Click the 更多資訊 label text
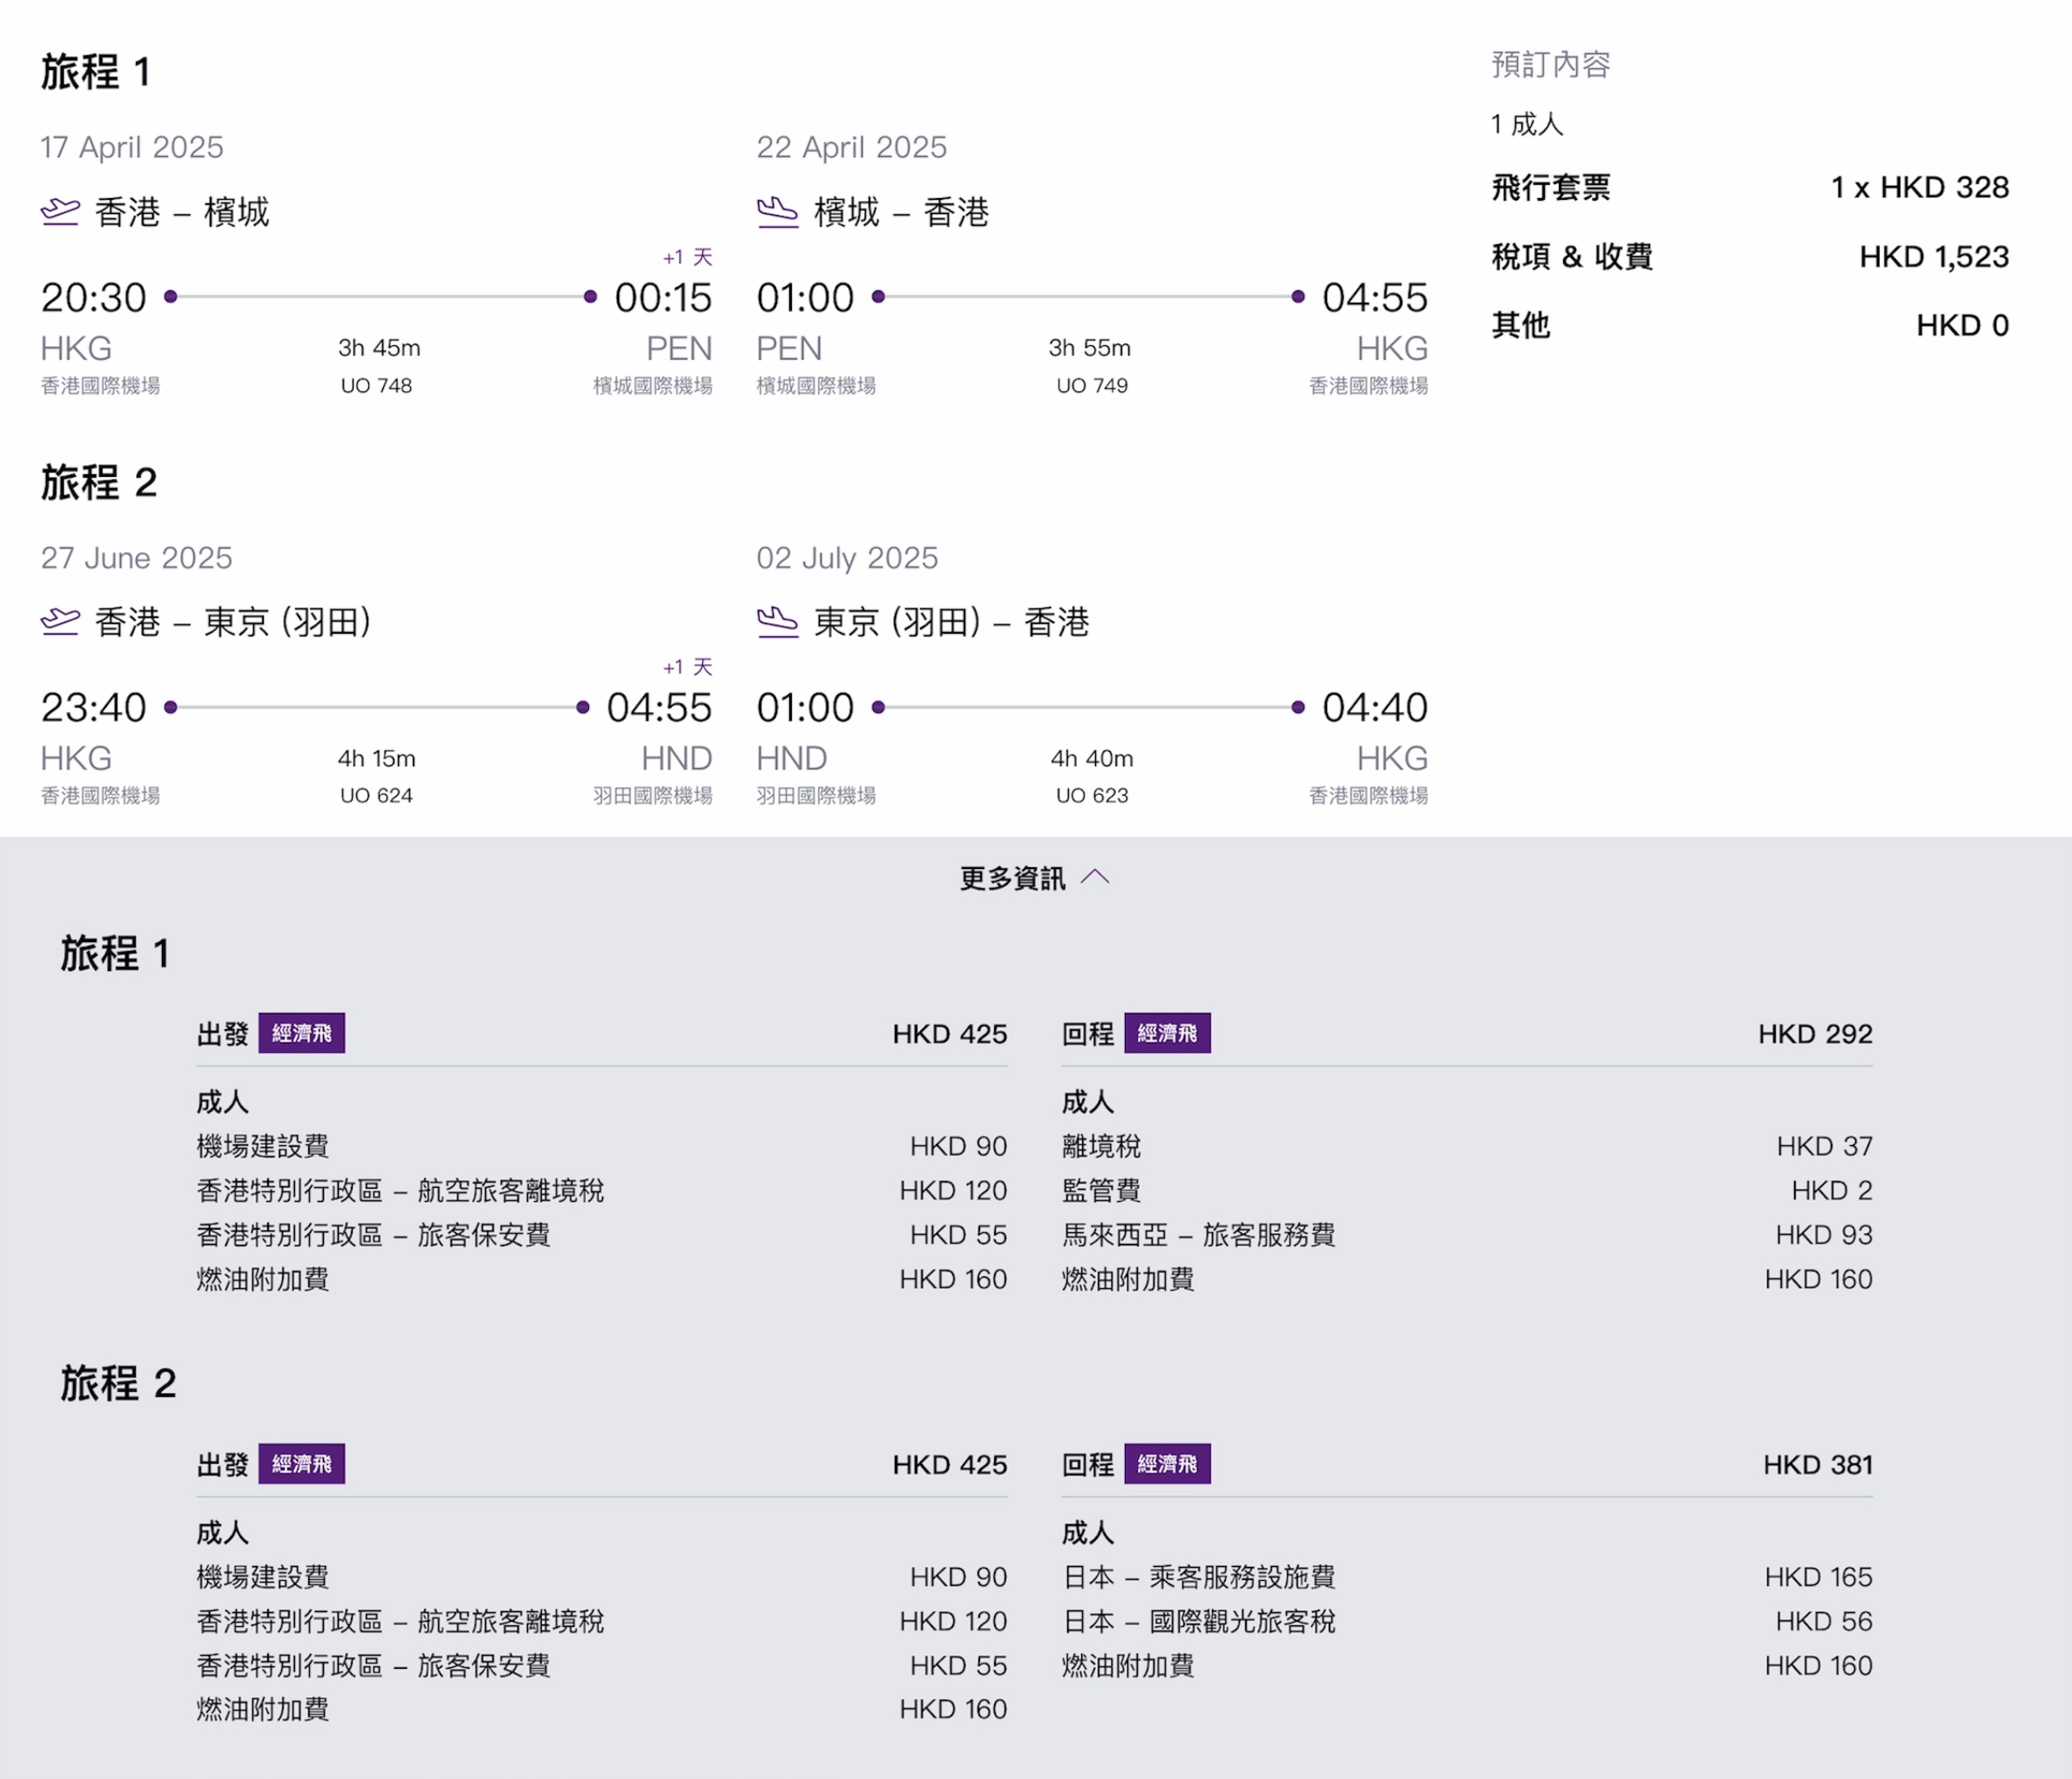The image size is (2072, 1779). pos(1012,879)
